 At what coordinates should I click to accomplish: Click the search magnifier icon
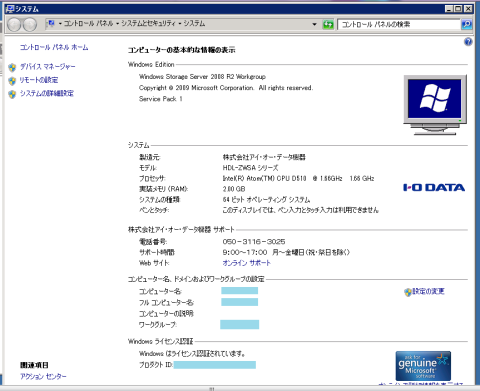pos(466,24)
